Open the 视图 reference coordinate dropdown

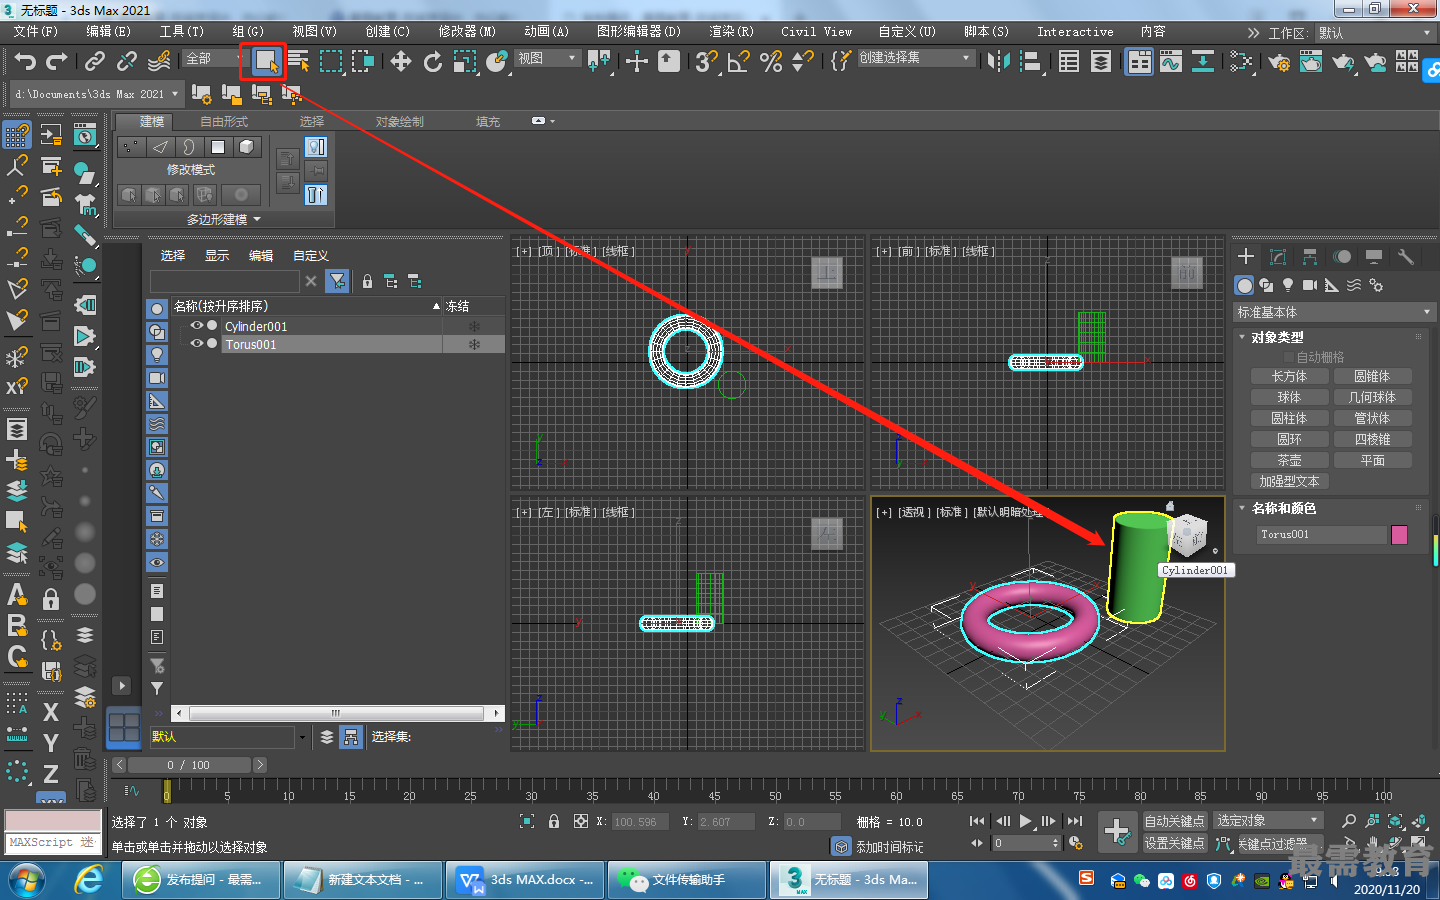tap(547, 58)
